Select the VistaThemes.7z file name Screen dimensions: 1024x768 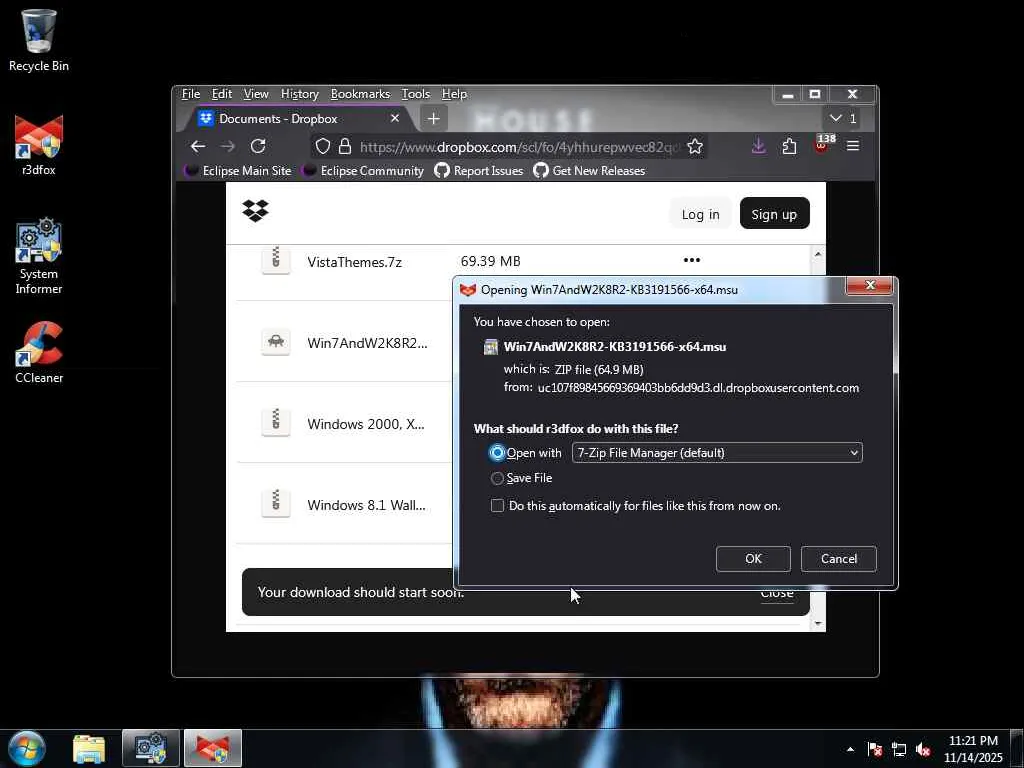(354, 262)
